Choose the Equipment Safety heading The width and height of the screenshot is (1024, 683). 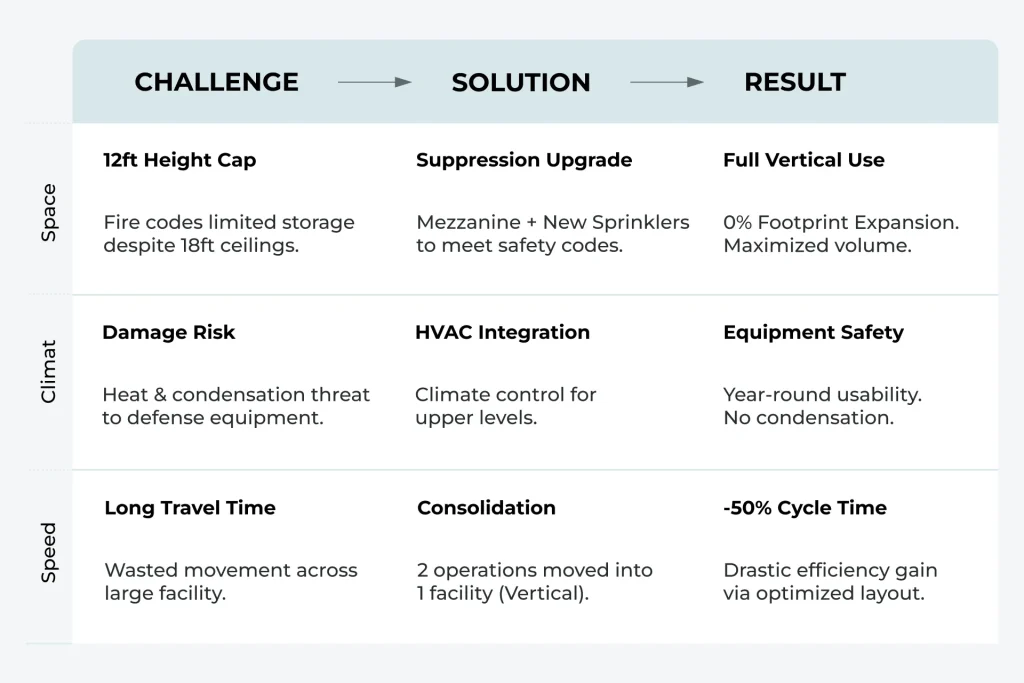click(813, 332)
